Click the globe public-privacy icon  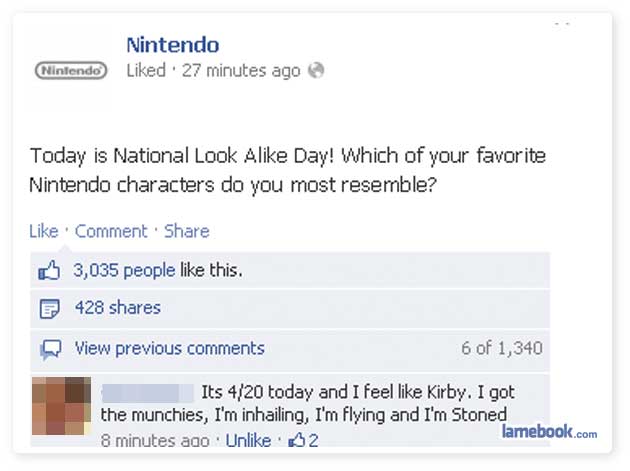point(317,70)
